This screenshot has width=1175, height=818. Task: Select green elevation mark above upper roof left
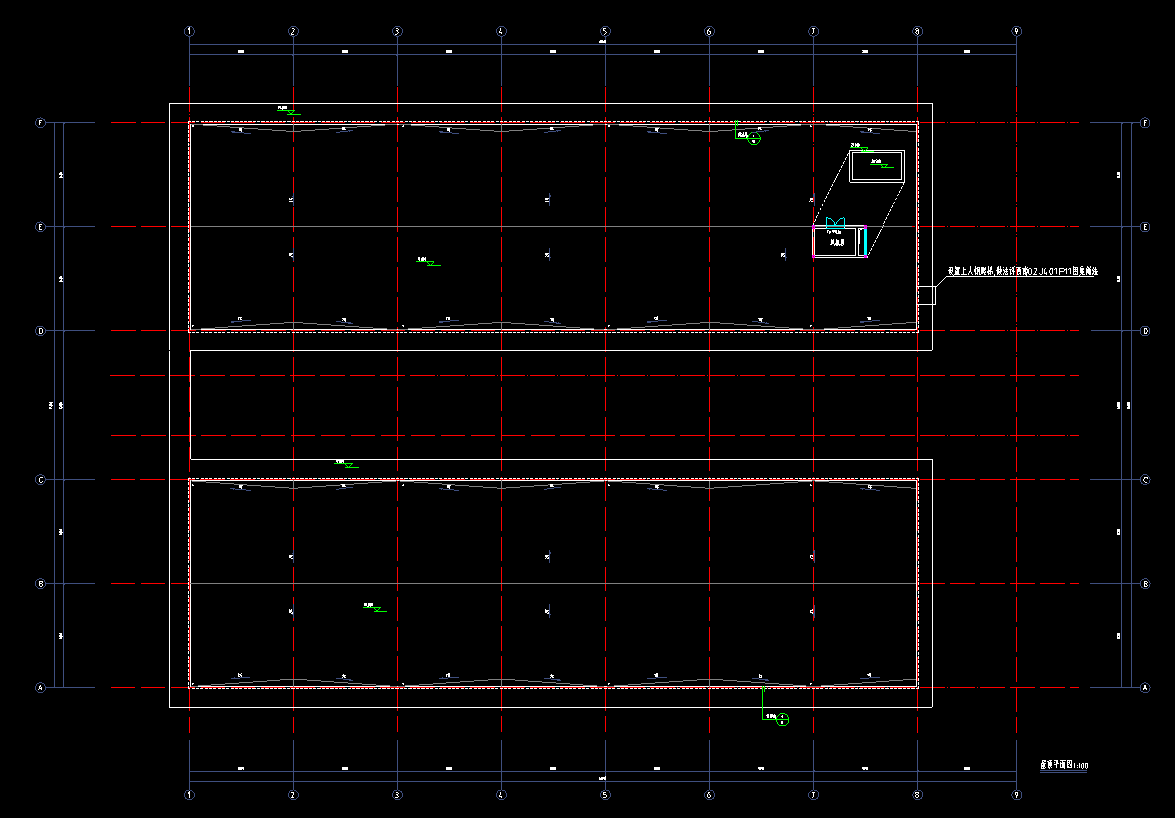(x=288, y=110)
